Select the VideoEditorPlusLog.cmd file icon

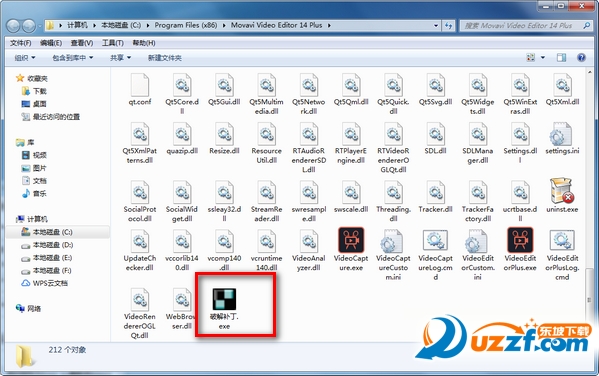click(x=562, y=240)
